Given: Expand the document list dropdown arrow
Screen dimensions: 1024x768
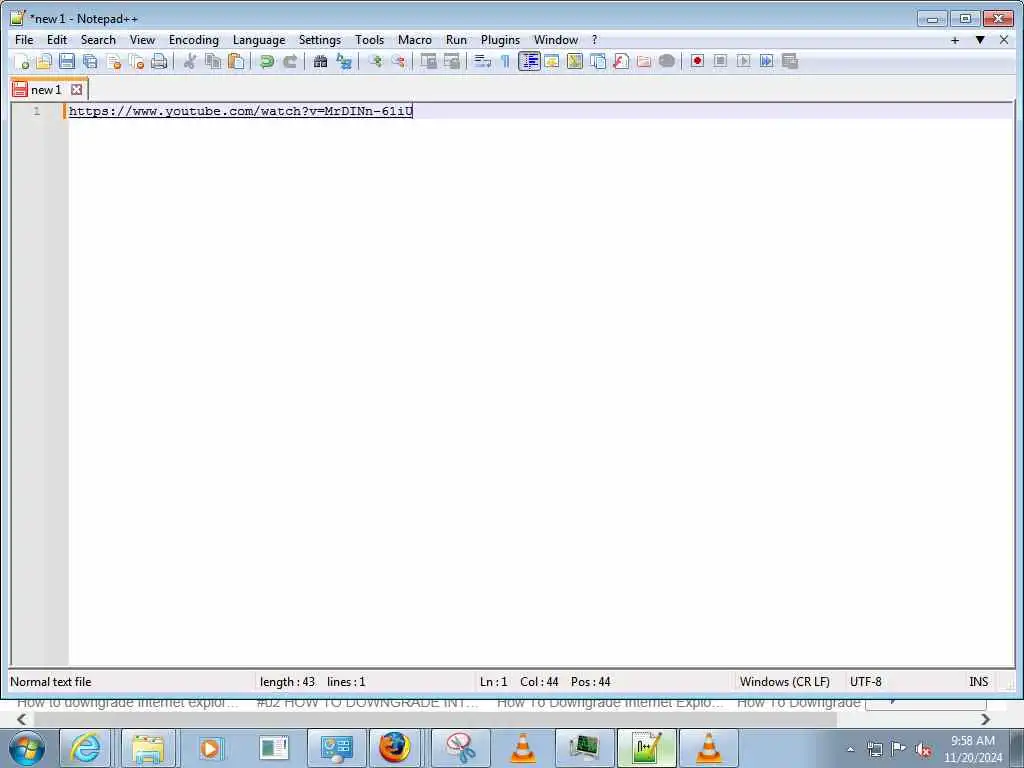Looking at the screenshot, I should (x=980, y=40).
